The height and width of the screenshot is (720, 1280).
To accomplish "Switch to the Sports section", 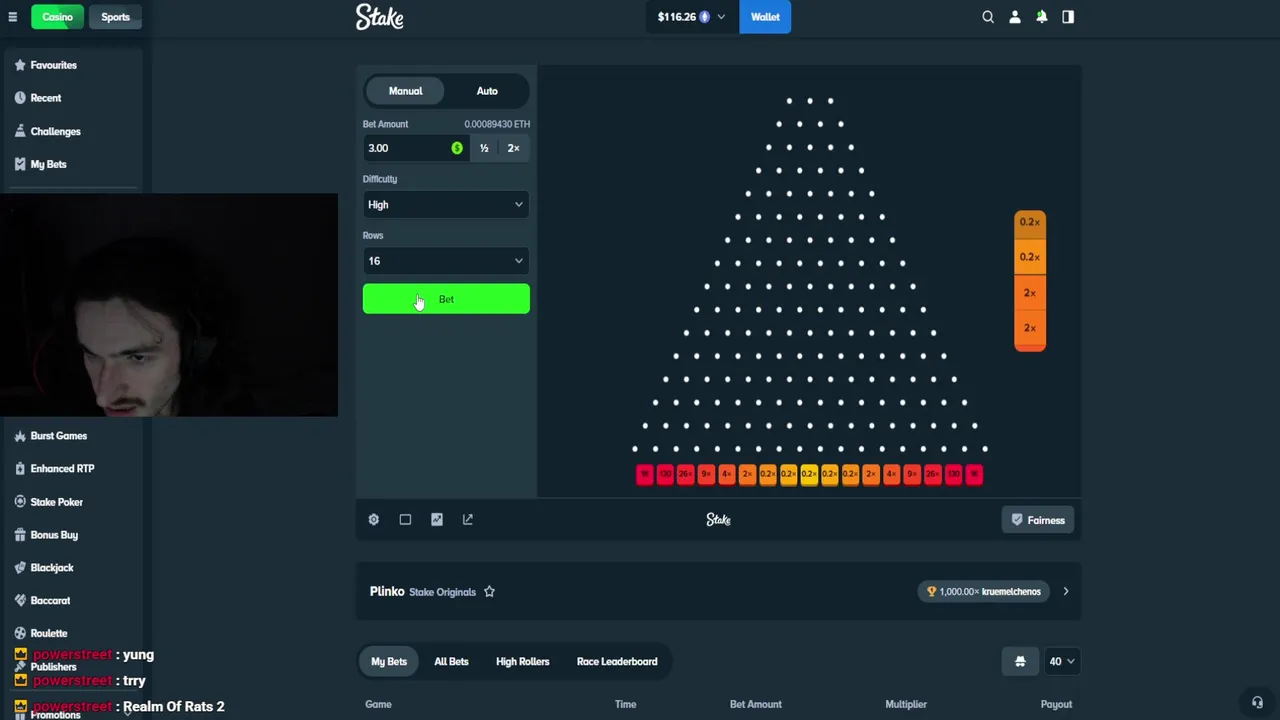I will click(115, 17).
